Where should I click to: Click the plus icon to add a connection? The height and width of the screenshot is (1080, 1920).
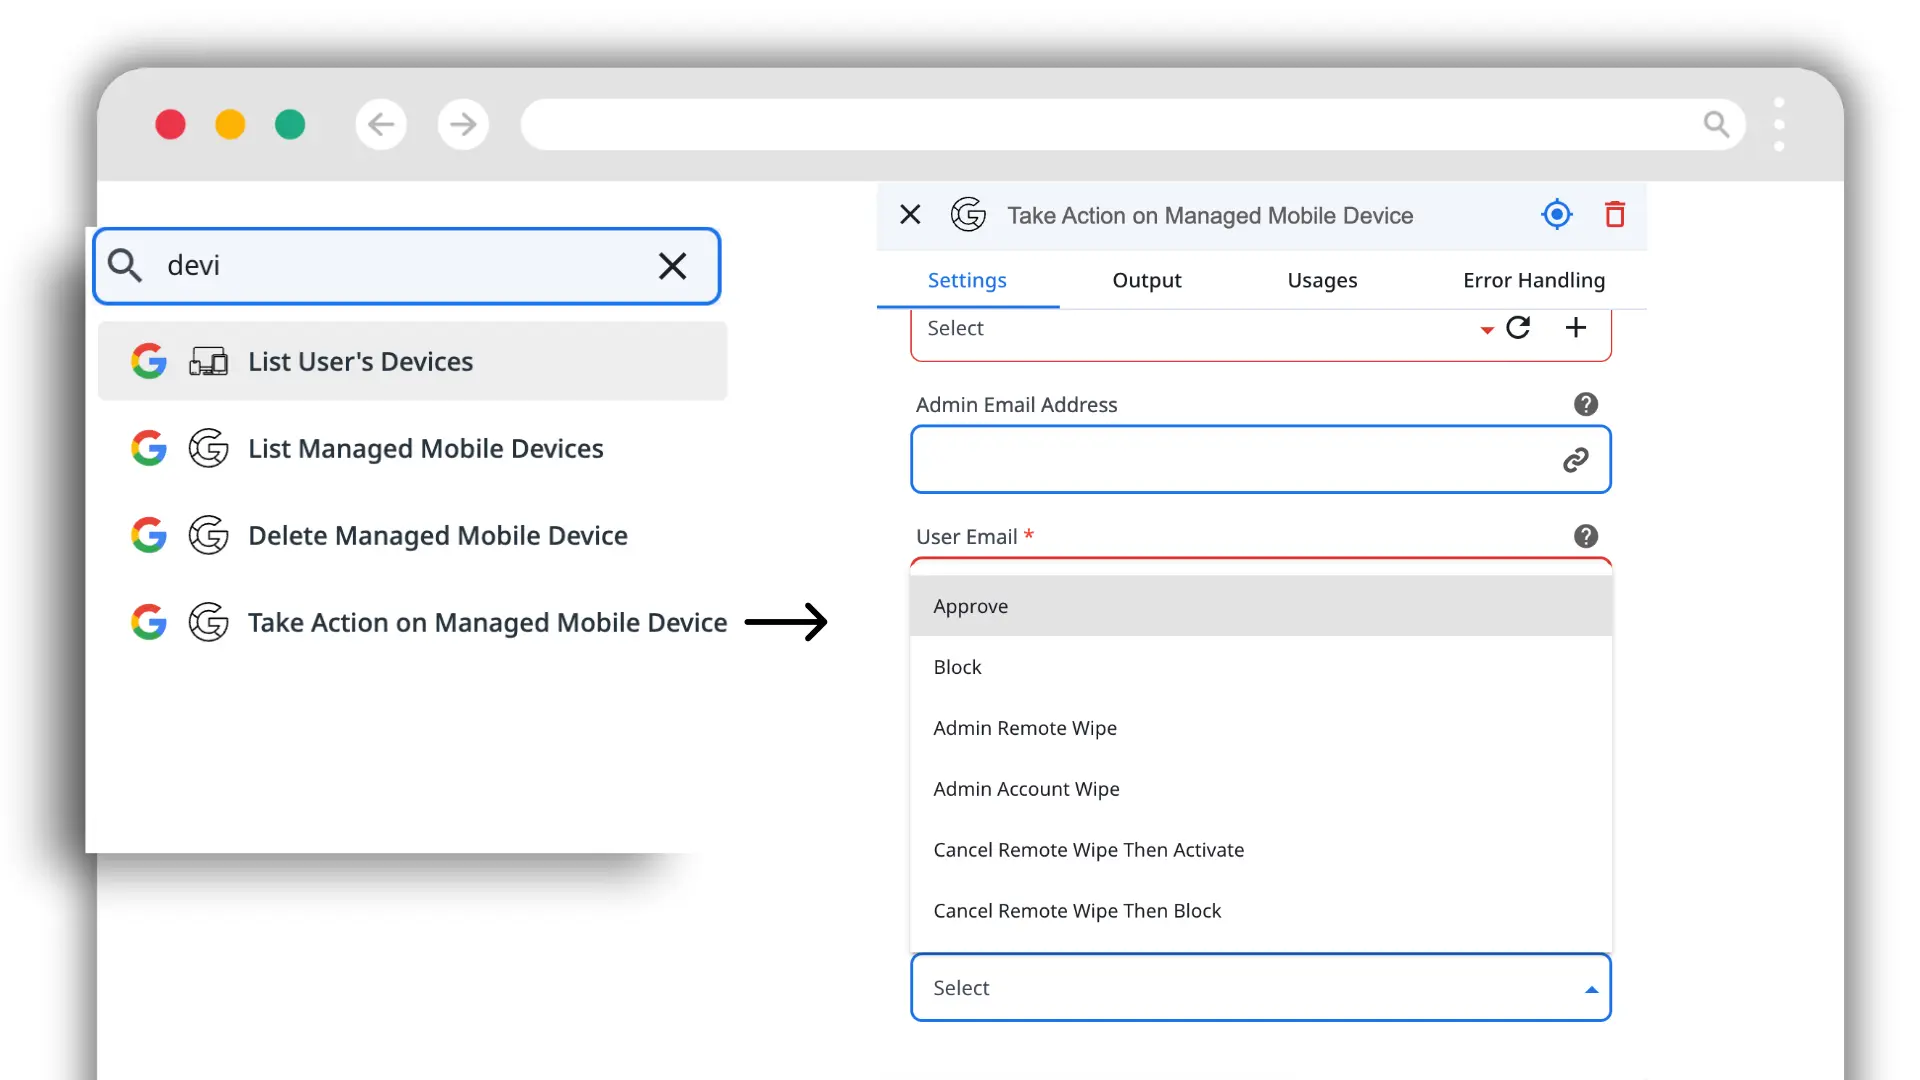pos(1576,327)
